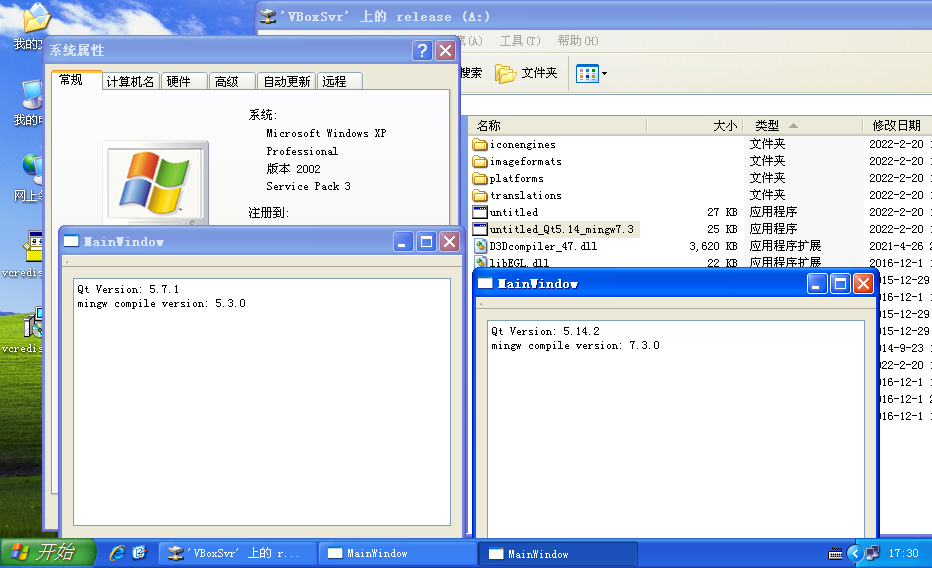Screen dimensions: 932x568
Task: Open the upper vcredist desktop icon
Action: (x=34, y=246)
